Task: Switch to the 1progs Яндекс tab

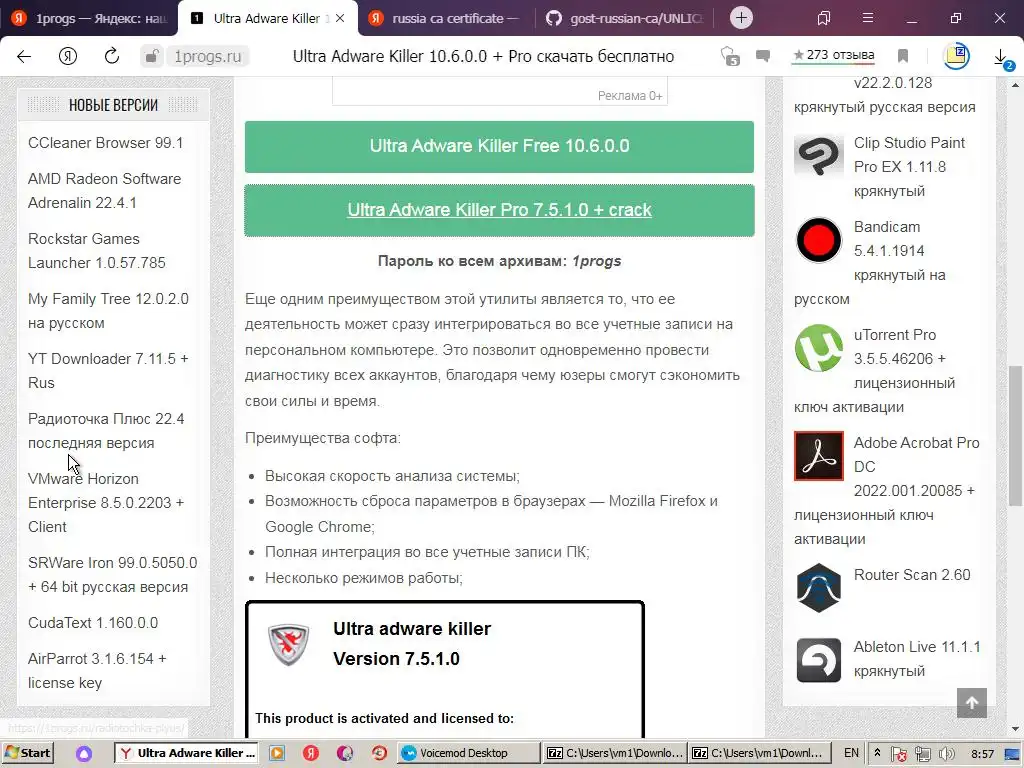Action: 89,18
